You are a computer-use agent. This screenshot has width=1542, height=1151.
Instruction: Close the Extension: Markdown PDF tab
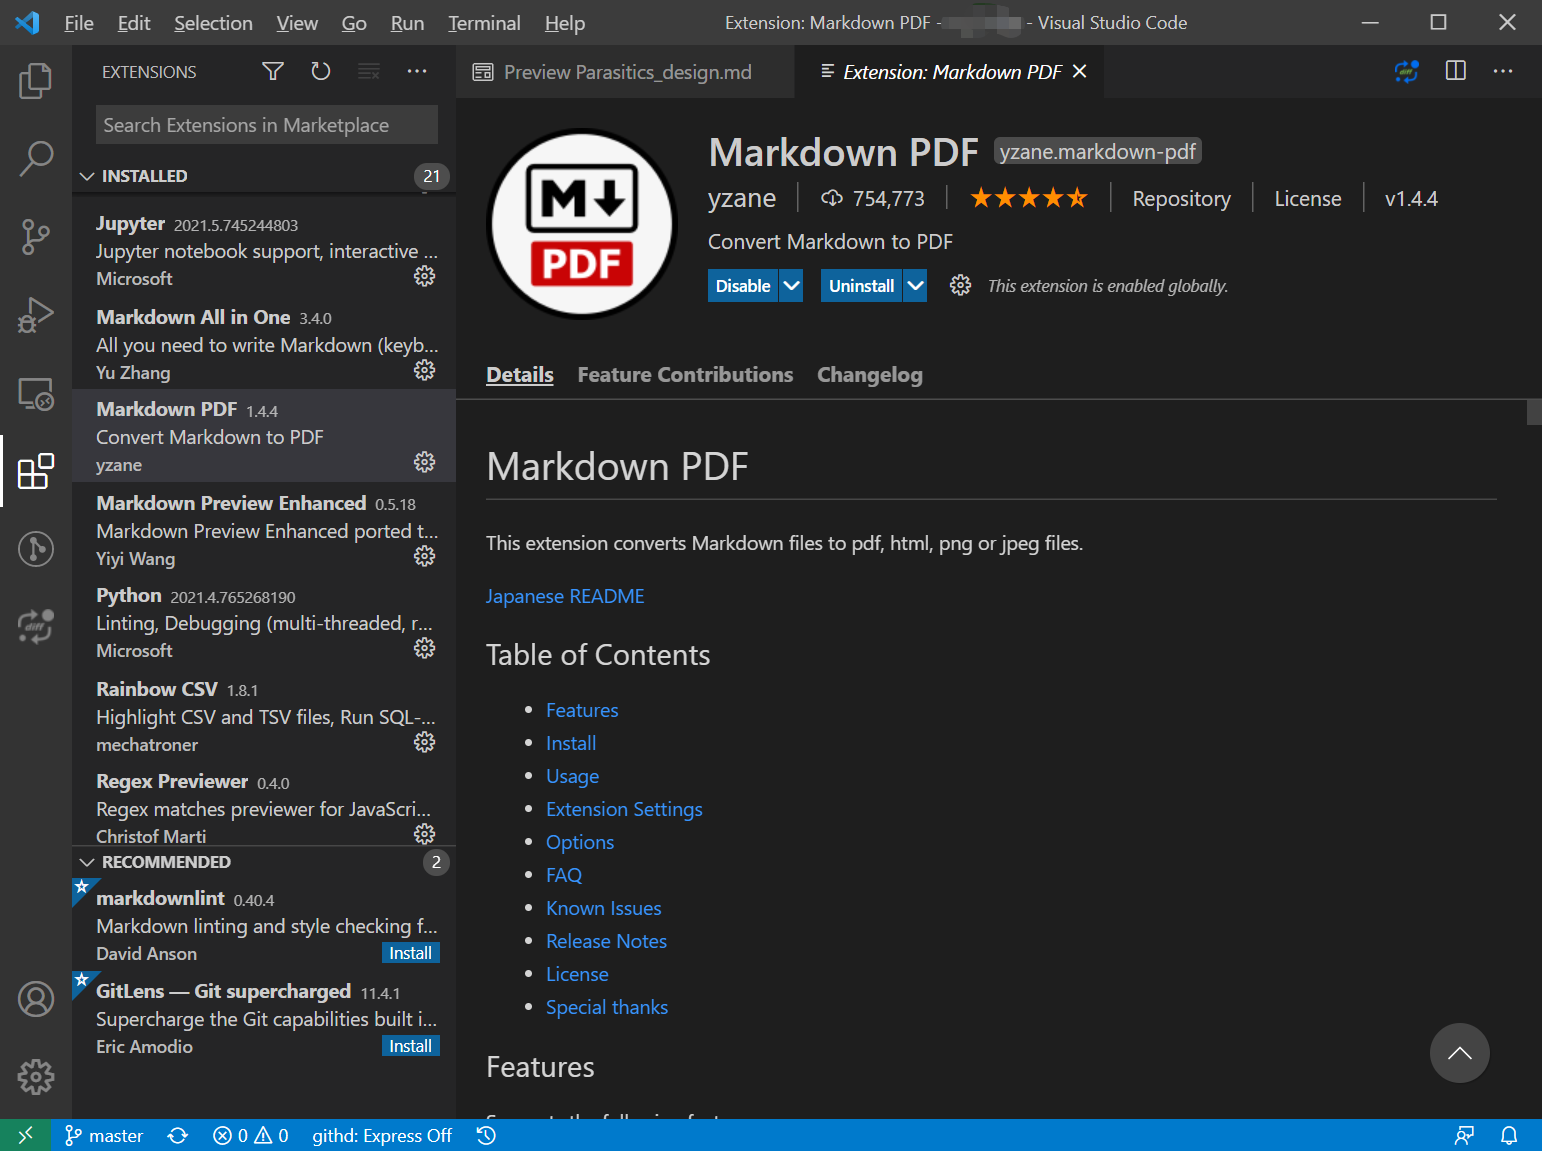pos(1080,71)
